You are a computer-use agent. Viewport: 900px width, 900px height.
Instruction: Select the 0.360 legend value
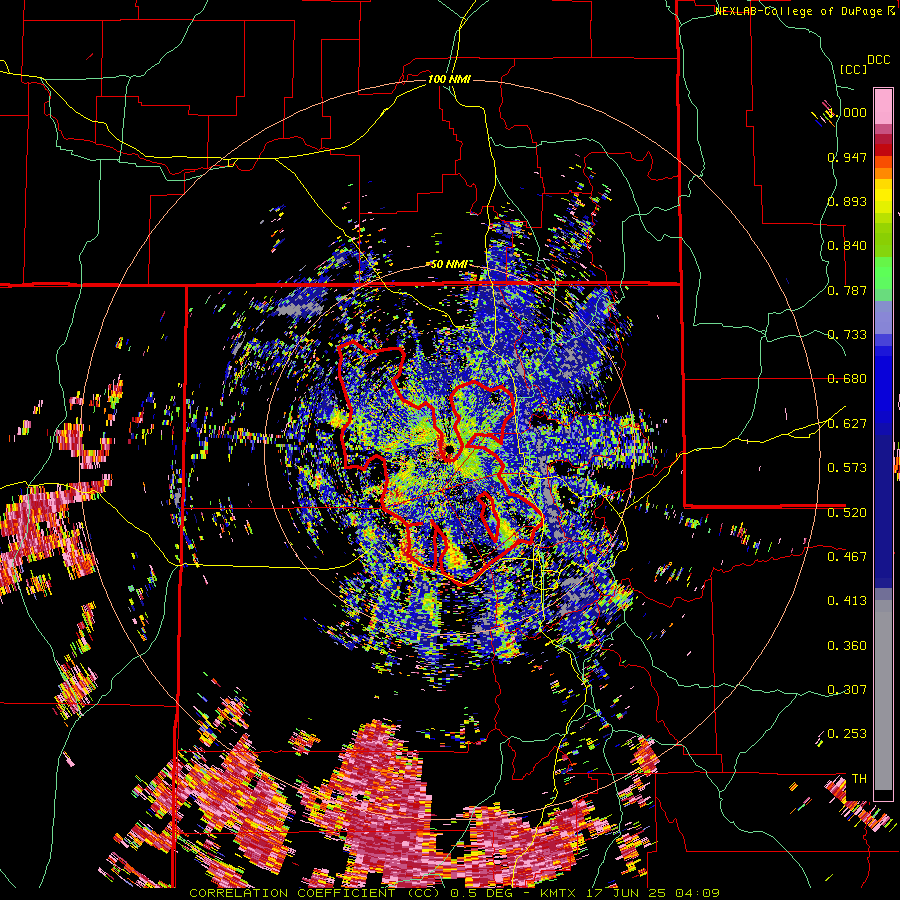point(847,646)
